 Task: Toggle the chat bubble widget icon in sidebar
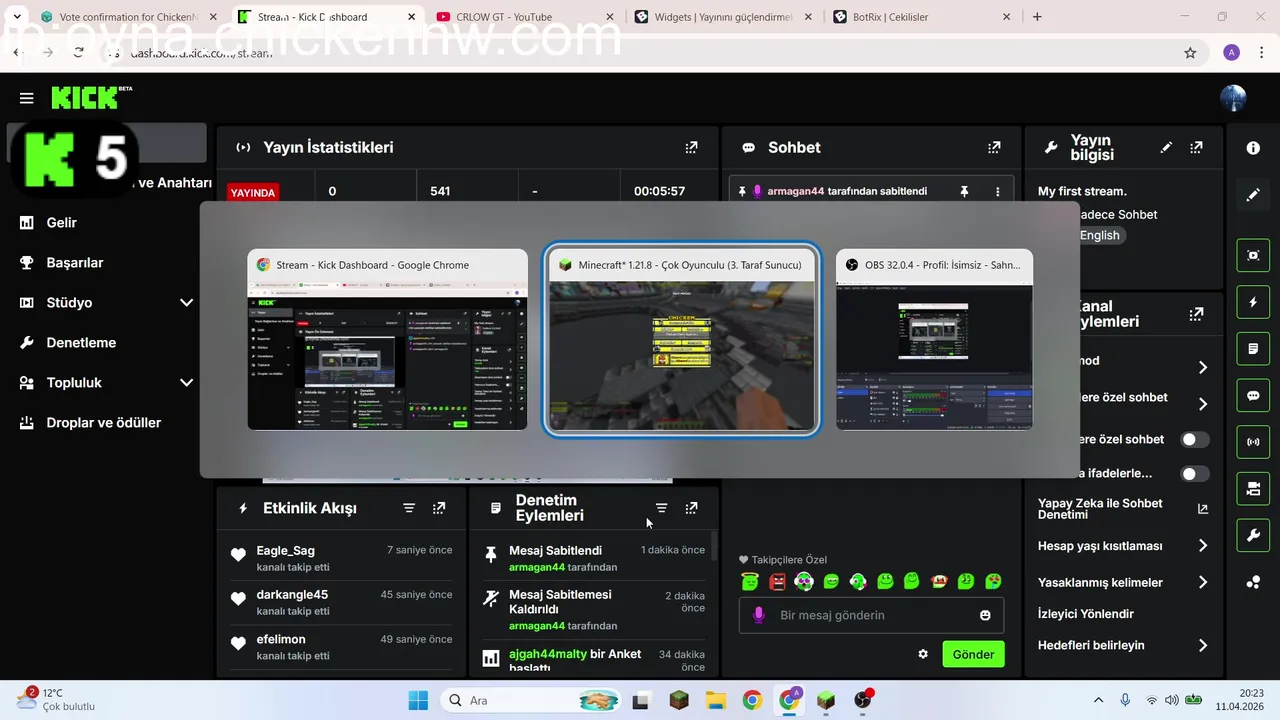tap(1253, 395)
